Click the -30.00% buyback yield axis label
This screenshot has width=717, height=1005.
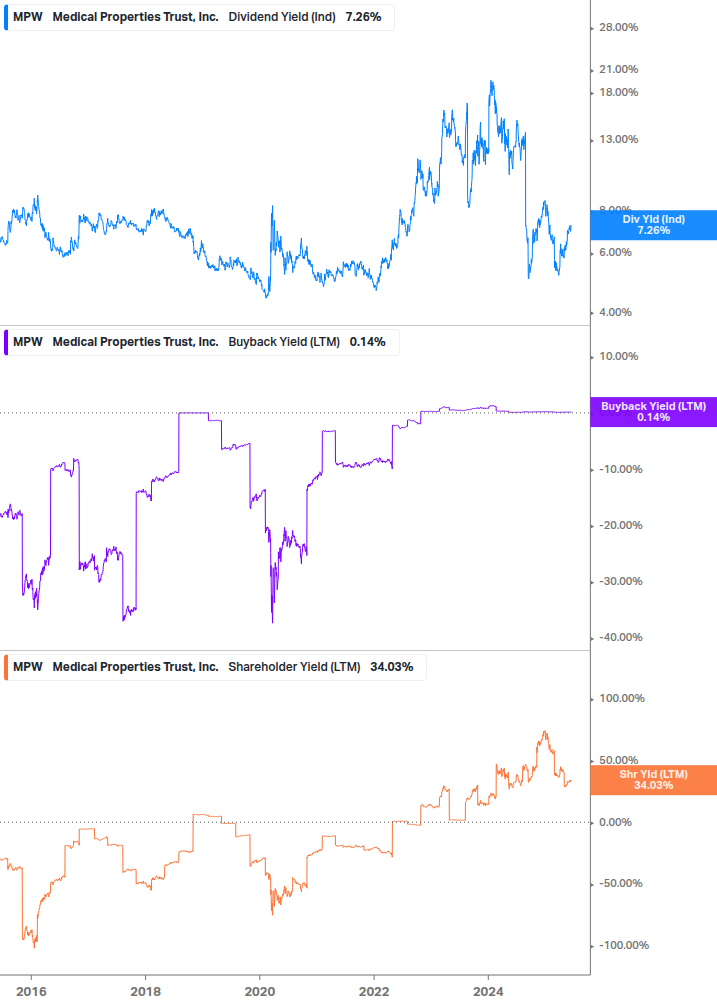pyautogui.click(x=620, y=581)
